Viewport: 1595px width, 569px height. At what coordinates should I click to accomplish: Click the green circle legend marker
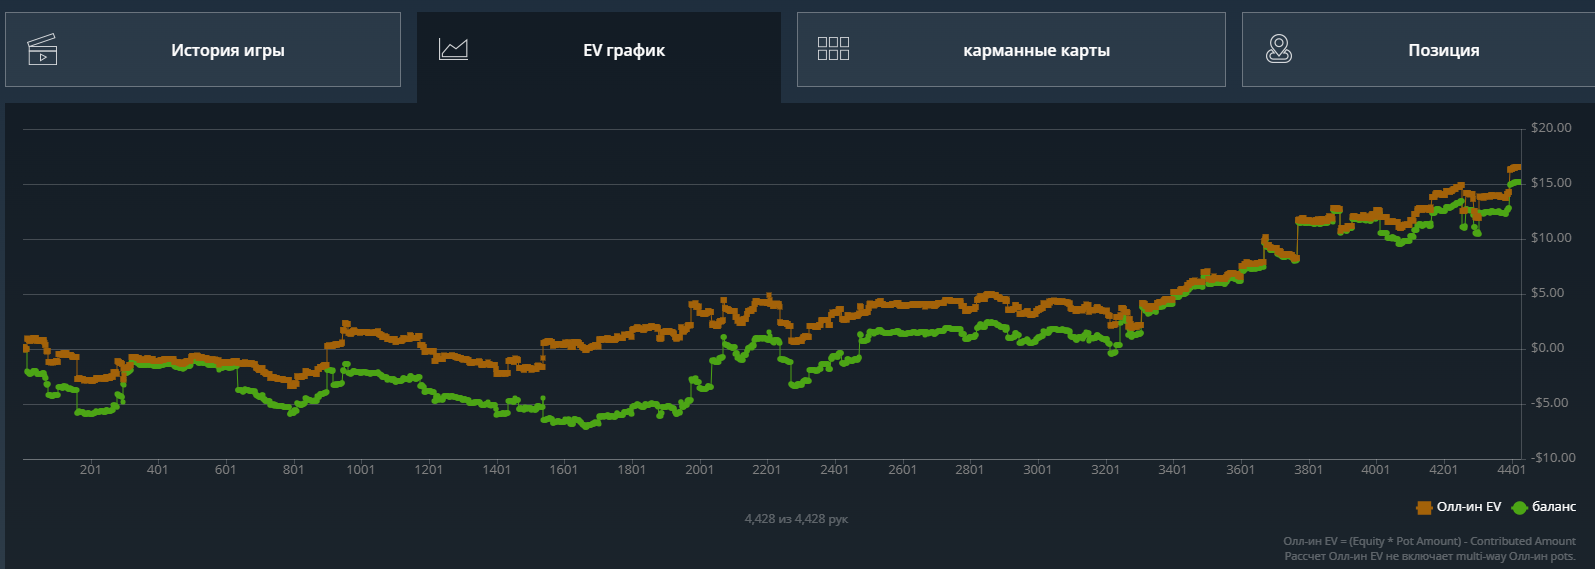1519,508
